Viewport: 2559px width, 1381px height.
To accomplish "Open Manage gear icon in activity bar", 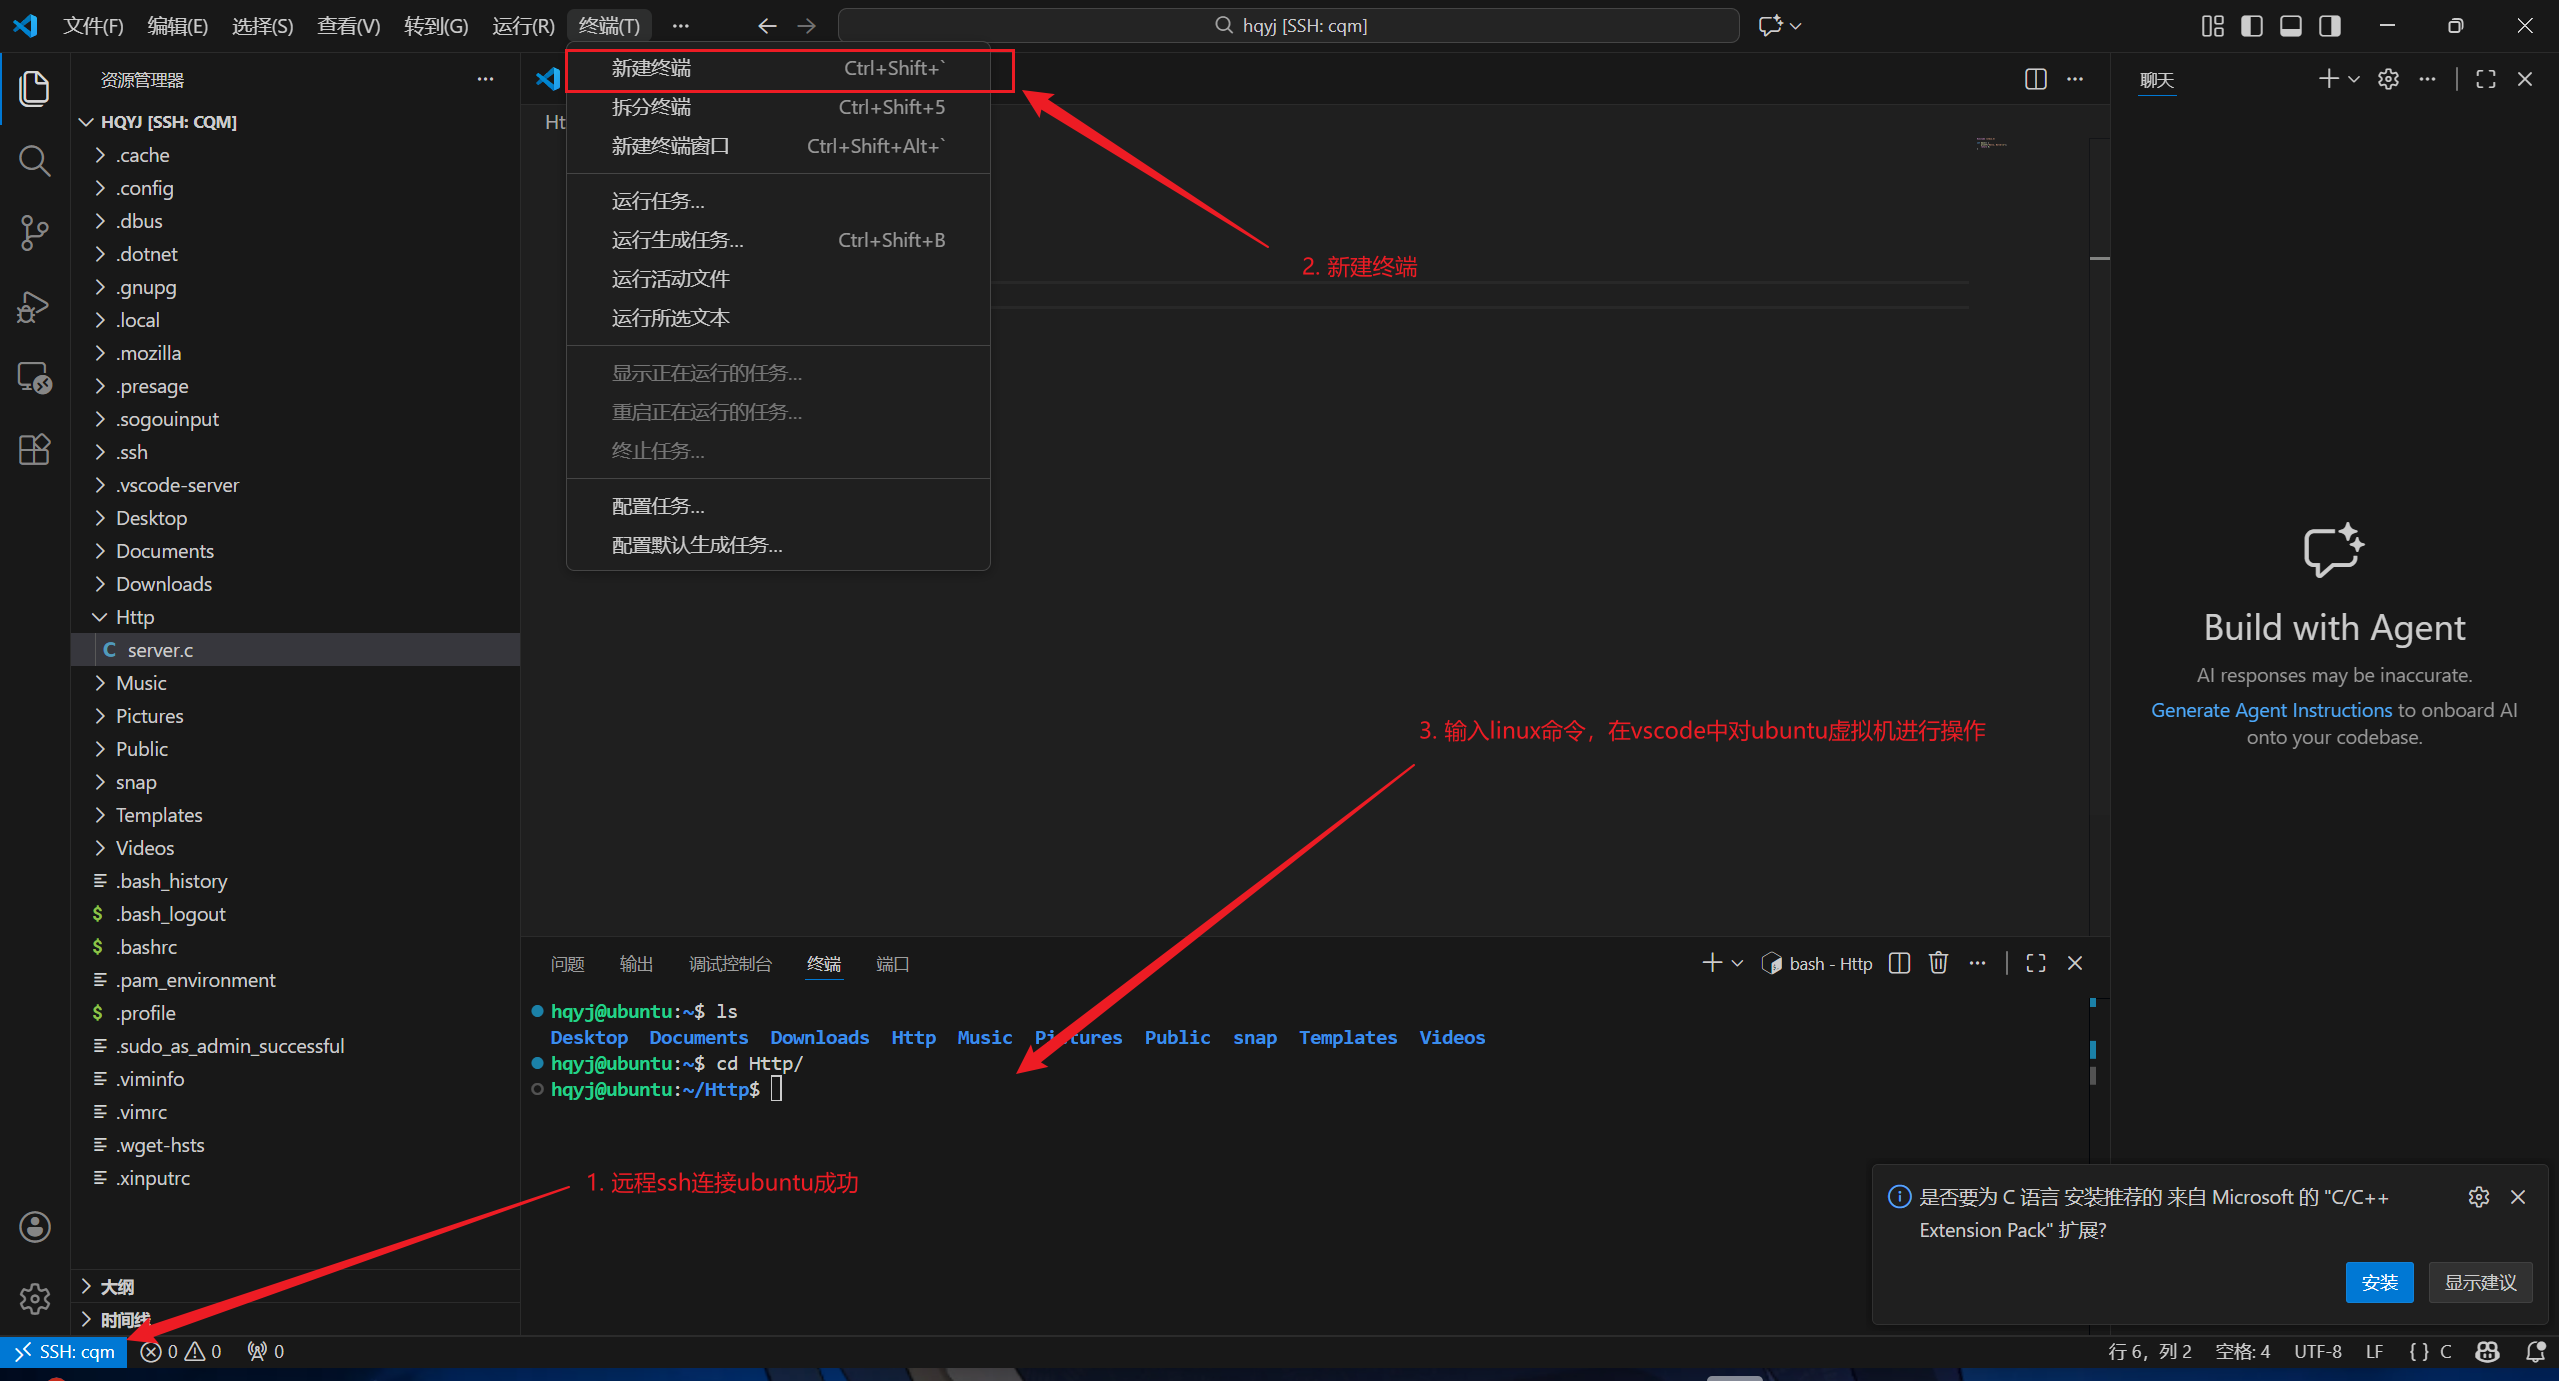I will point(34,1298).
